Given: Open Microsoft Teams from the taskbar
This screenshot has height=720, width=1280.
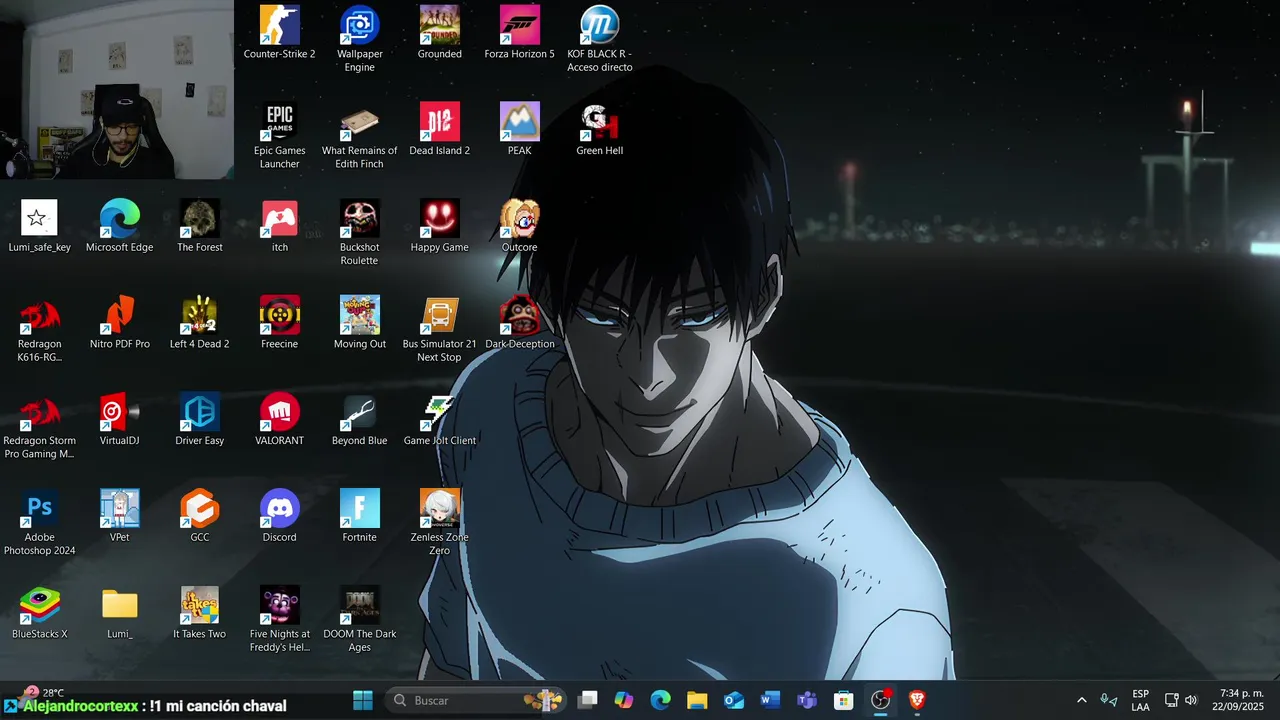Looking at the screenshot, I should pyautogui.click(x=807, y=700).
